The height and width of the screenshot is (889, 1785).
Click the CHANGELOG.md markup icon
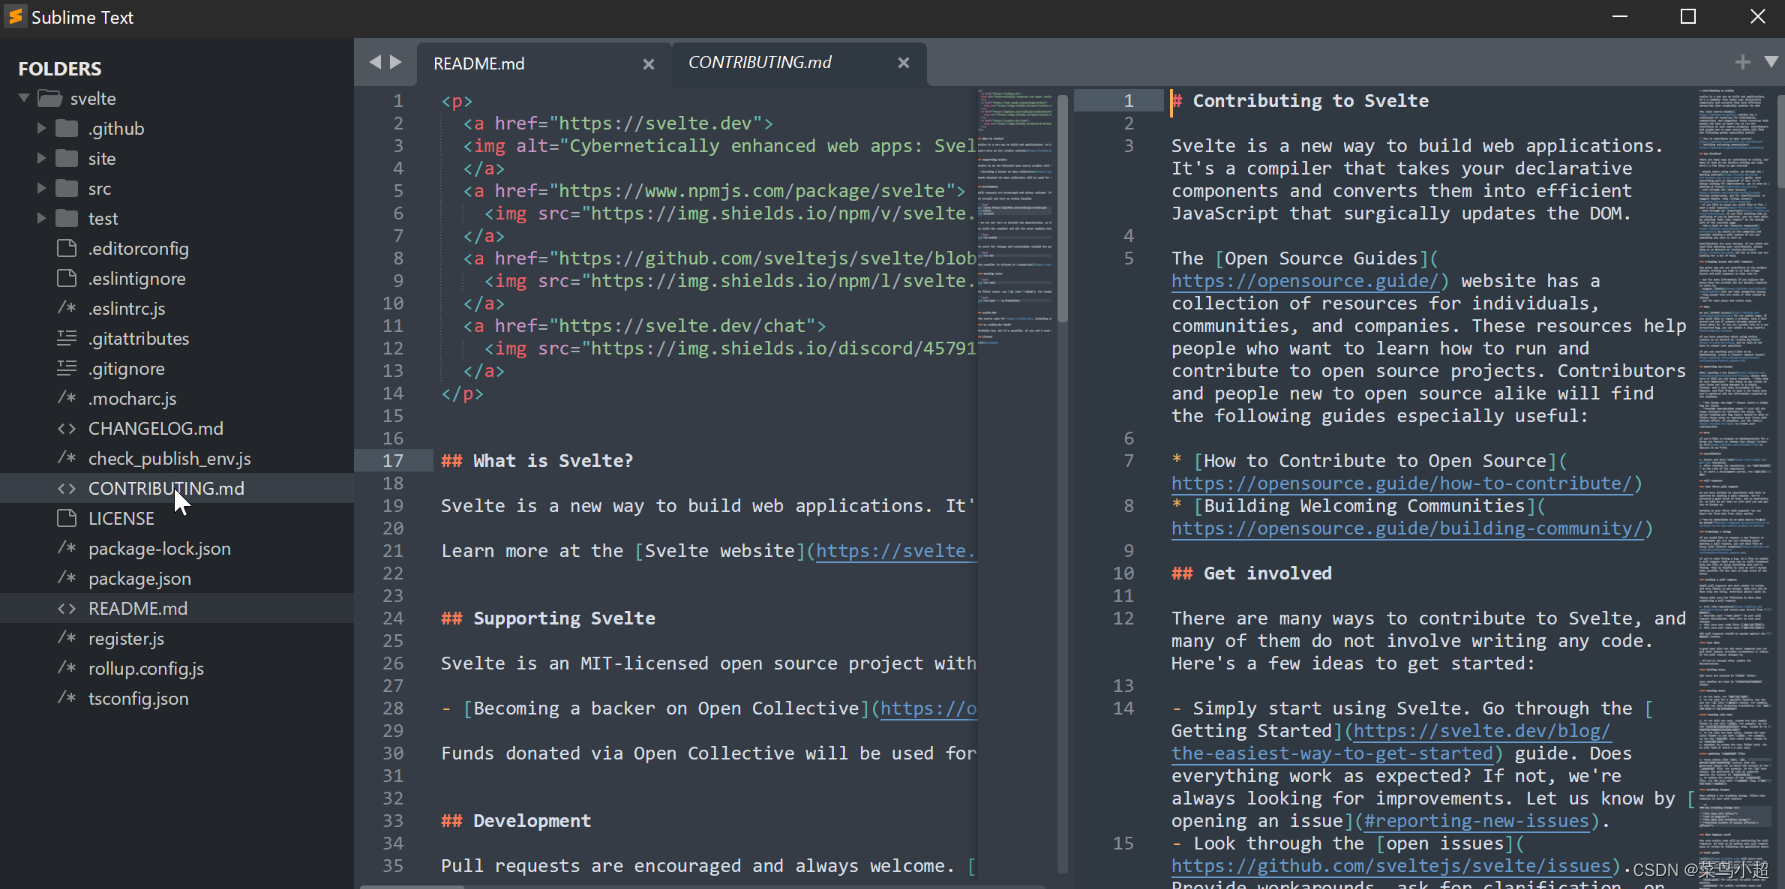point(67,428)
